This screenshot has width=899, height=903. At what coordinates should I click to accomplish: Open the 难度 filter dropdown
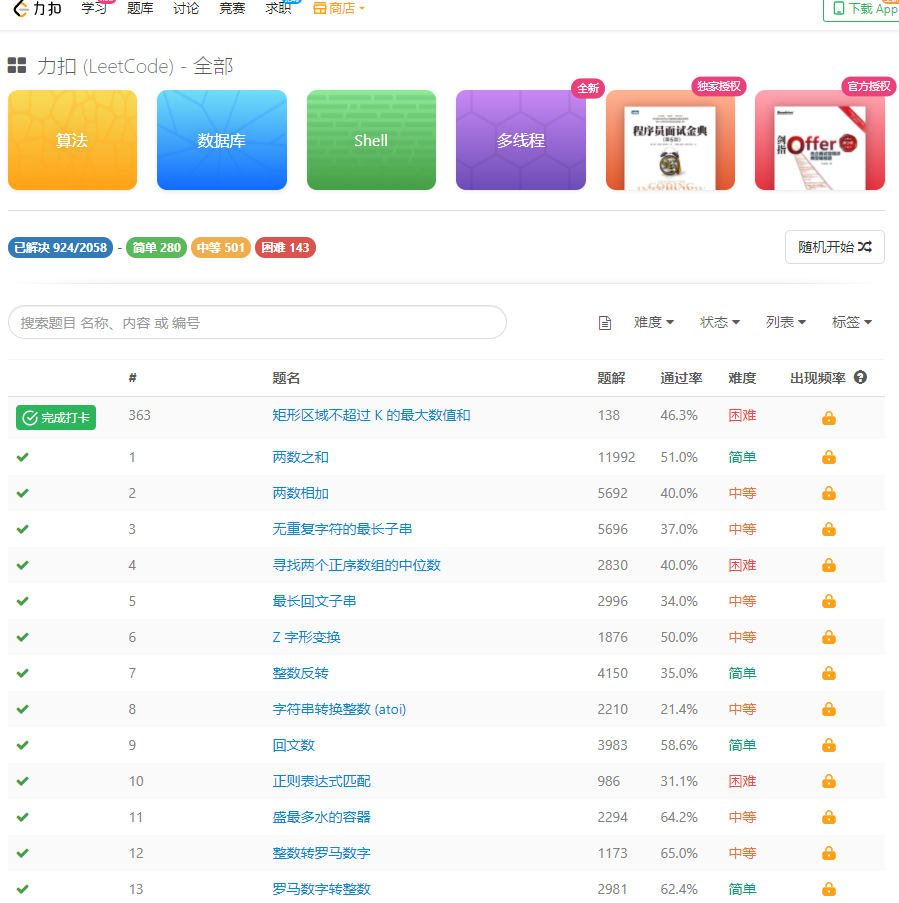tap(654, 322)
